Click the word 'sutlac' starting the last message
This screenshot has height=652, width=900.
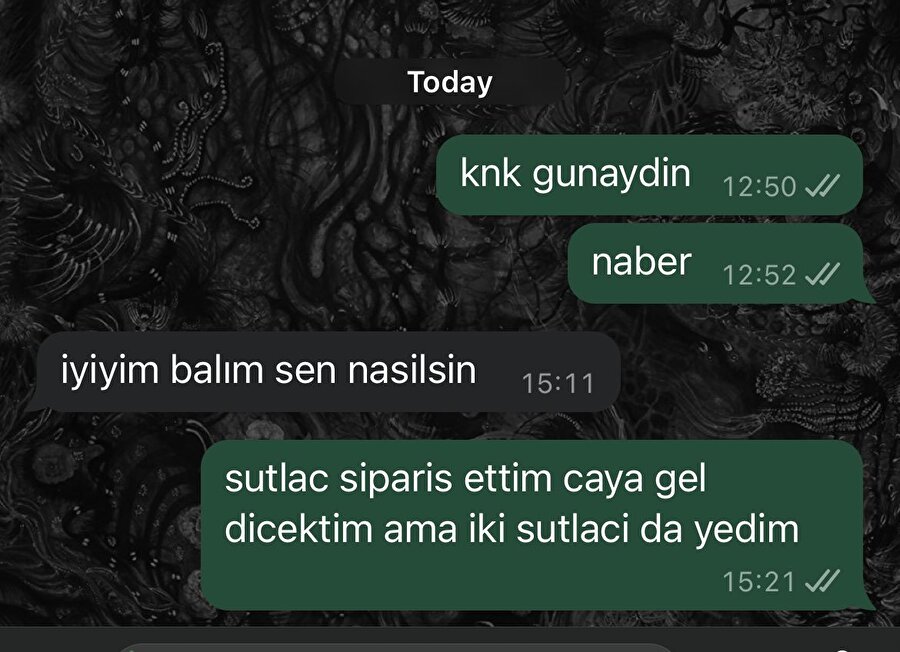[276, 479]
